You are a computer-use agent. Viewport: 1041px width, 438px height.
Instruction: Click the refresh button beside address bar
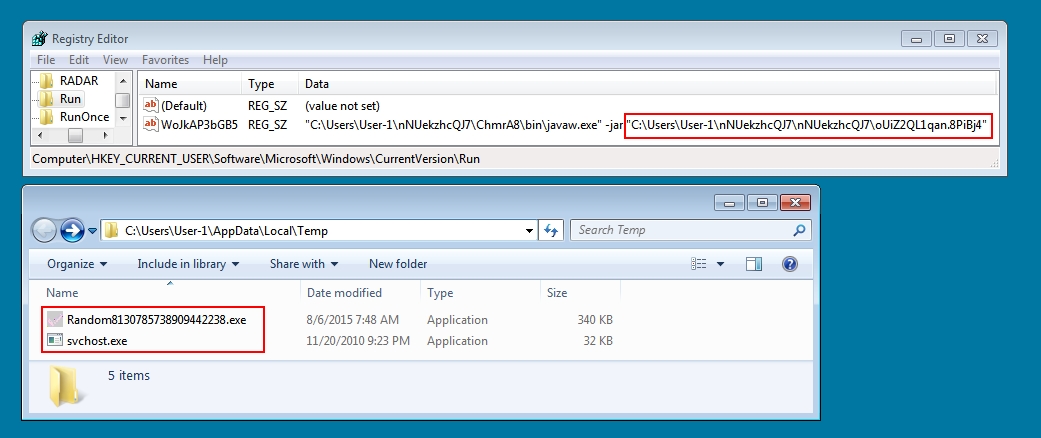551,230
